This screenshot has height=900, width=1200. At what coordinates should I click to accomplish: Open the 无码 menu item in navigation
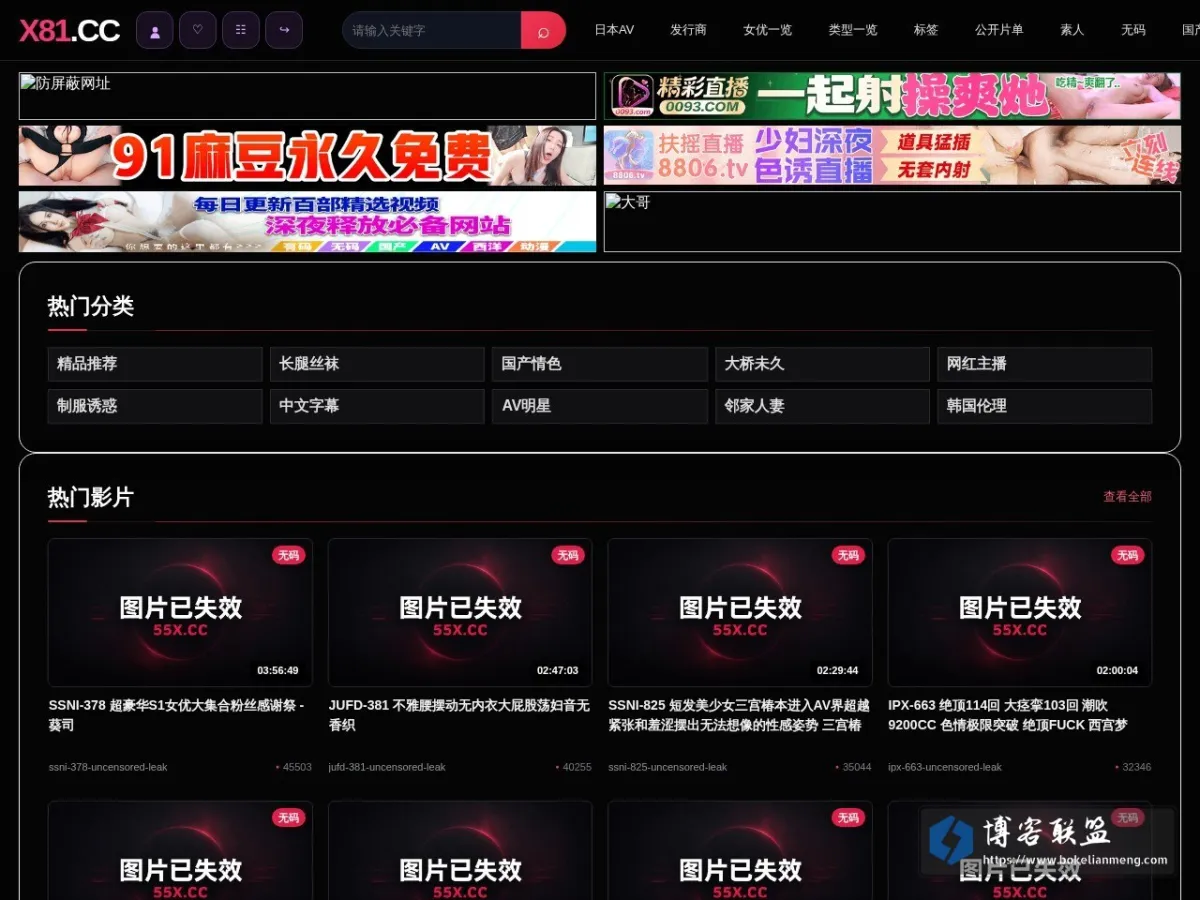[x=1133, y=30]
